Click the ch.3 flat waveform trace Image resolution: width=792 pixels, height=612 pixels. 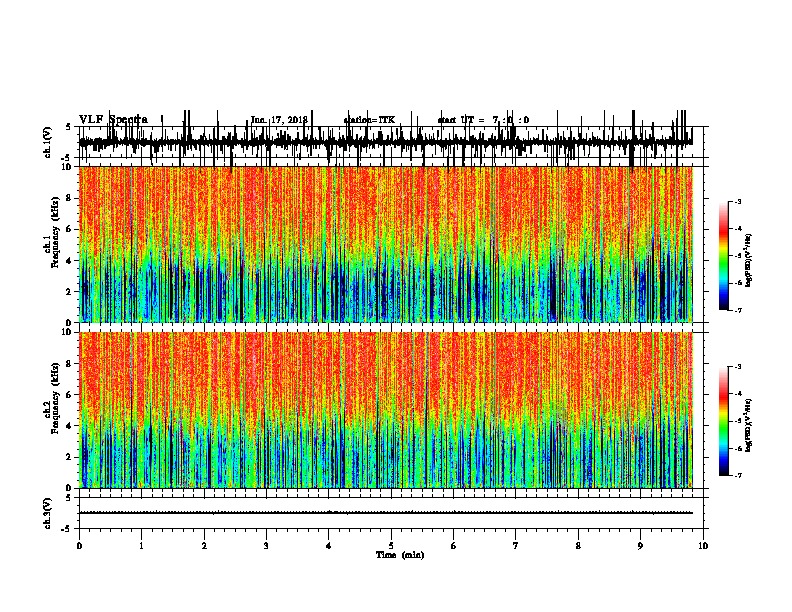pyautogui.click(x=386, y=513)
